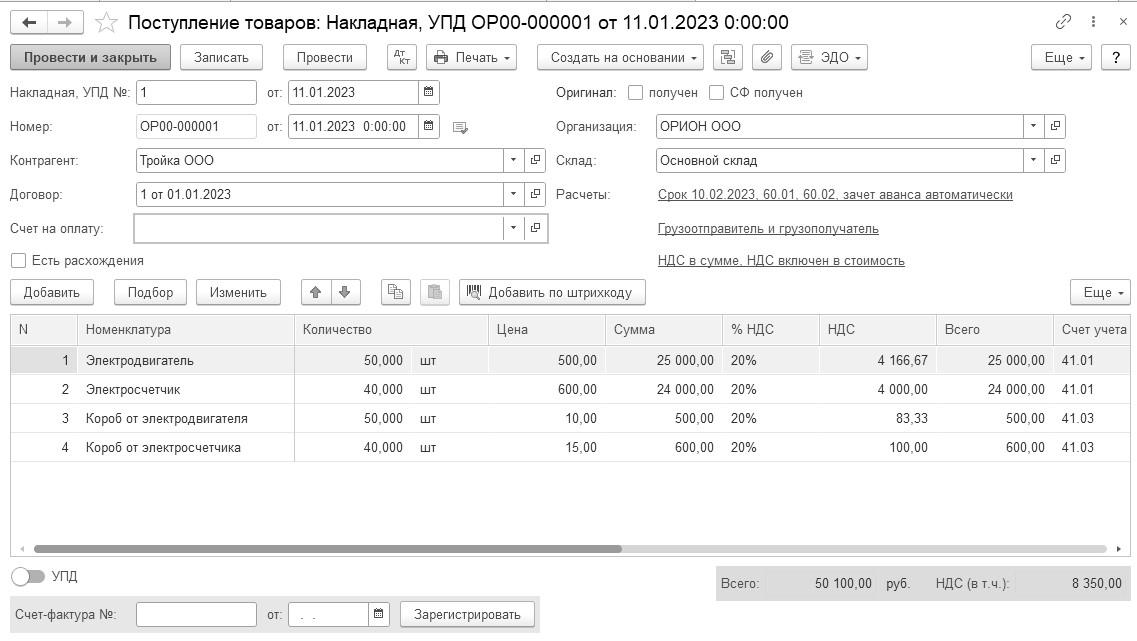This screenshot has height=641, width=1137.
Task: Click the table horizontal scrollbar
Action: click(328, 549)
